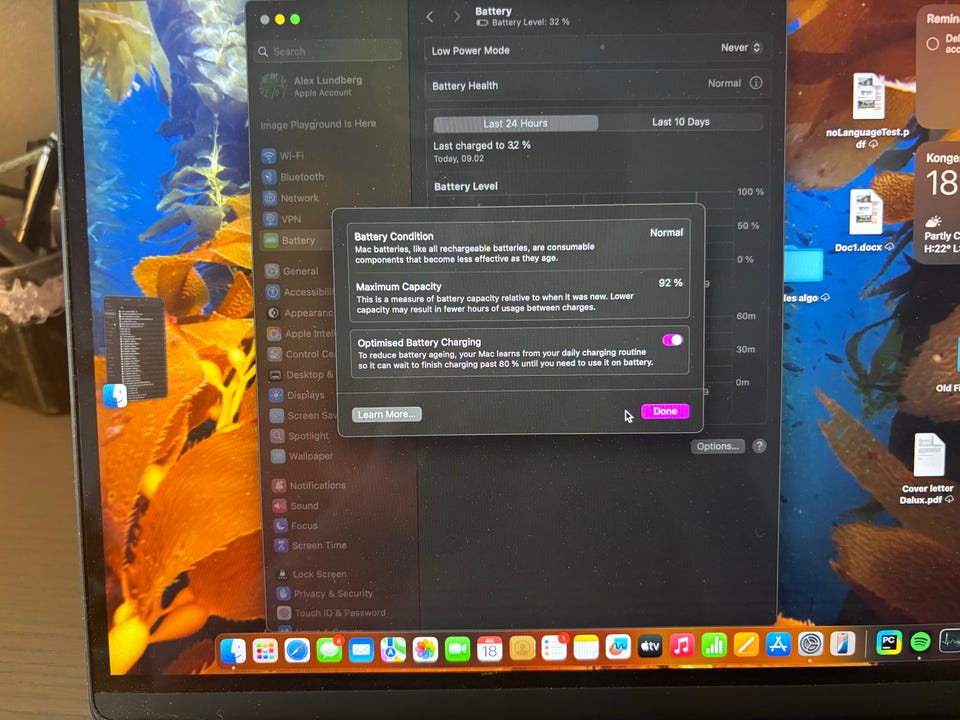Click the Done button
This screenshot has height=720, width=960.
point(665,411)
